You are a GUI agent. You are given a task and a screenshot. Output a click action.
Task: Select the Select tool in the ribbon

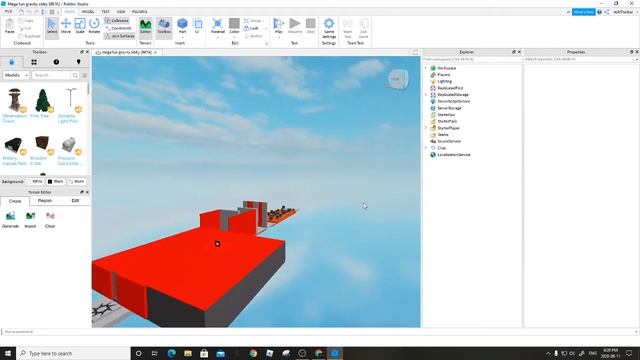tap(52, 27)
